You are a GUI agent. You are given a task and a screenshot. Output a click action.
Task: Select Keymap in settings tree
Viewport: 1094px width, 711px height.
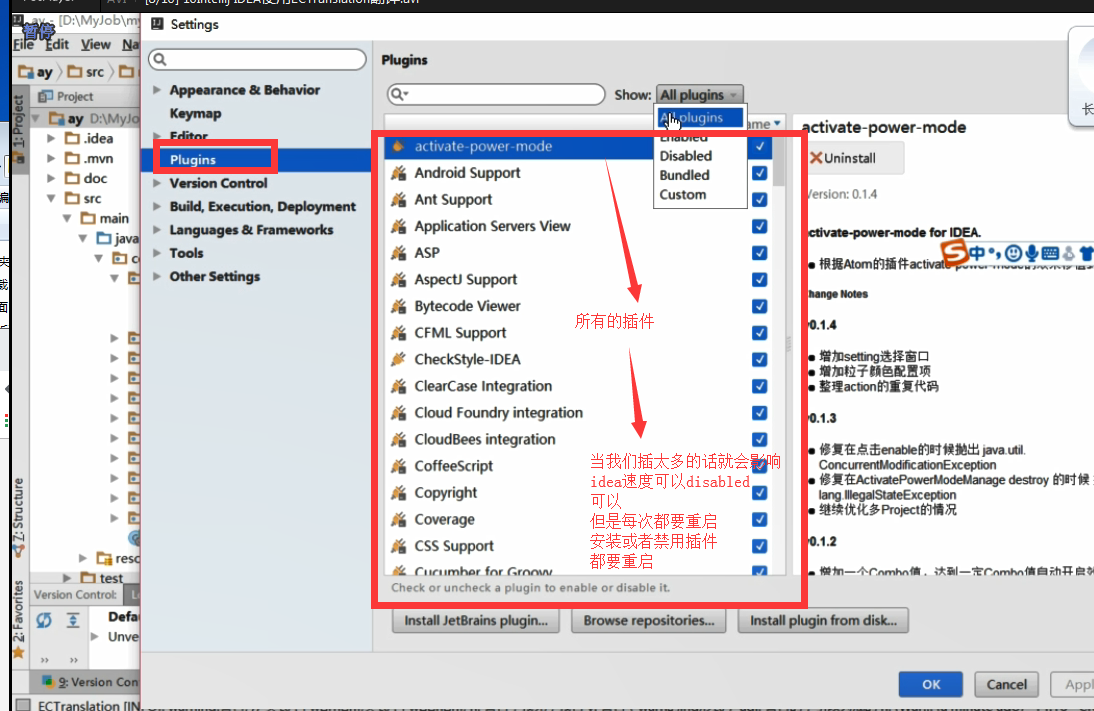195,113
